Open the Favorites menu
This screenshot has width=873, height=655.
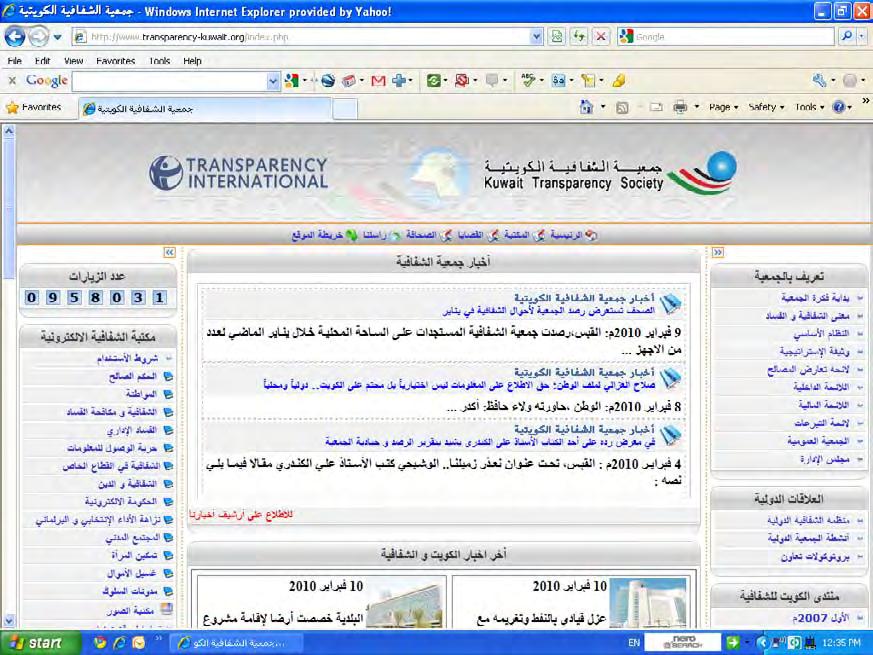click(x=116, y=61)
